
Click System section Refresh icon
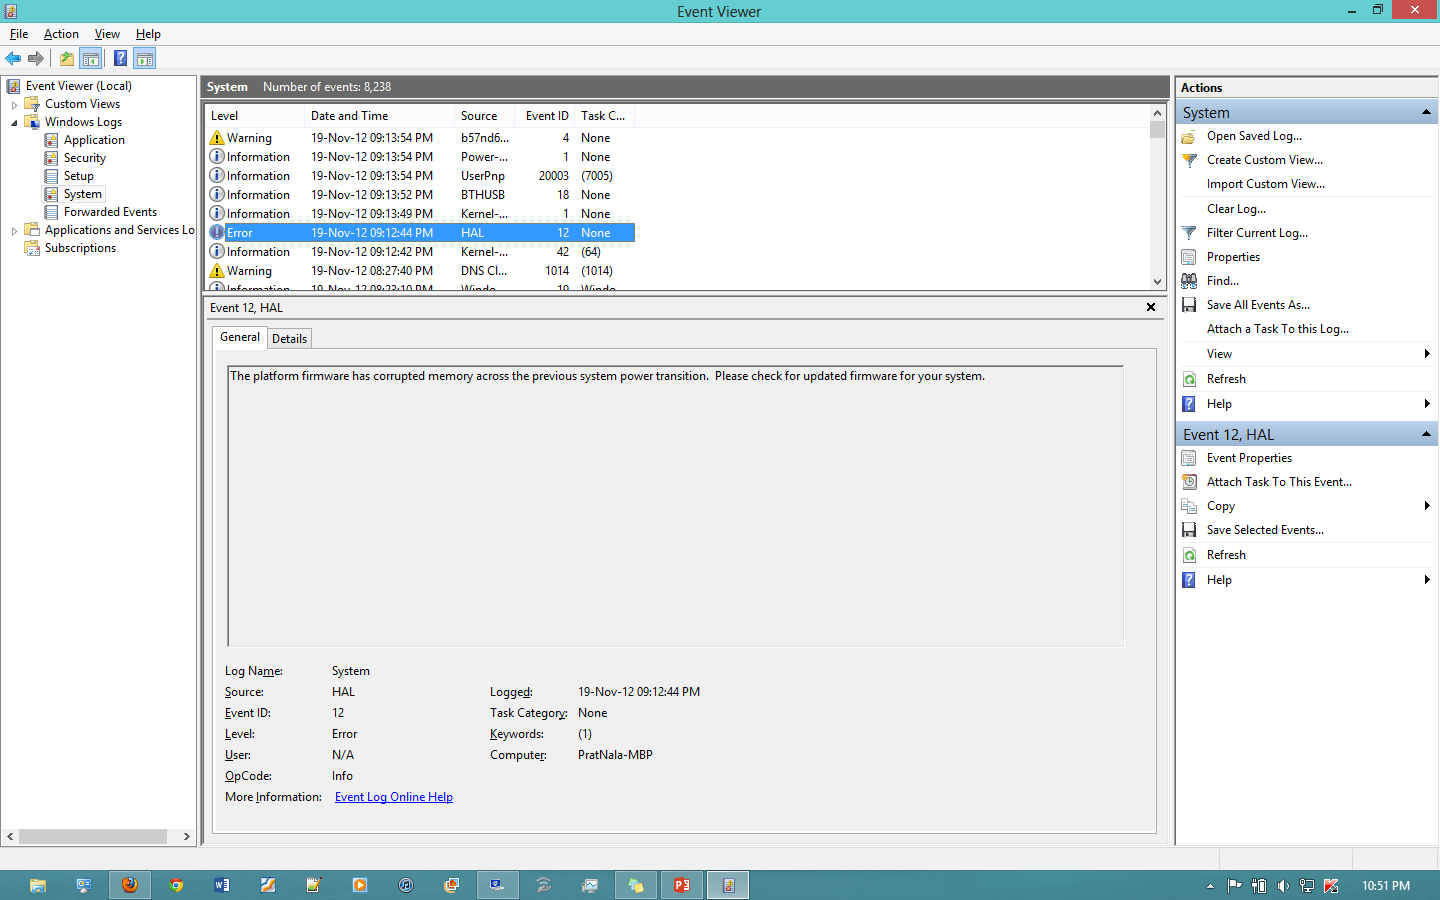tap(1189, 379)
